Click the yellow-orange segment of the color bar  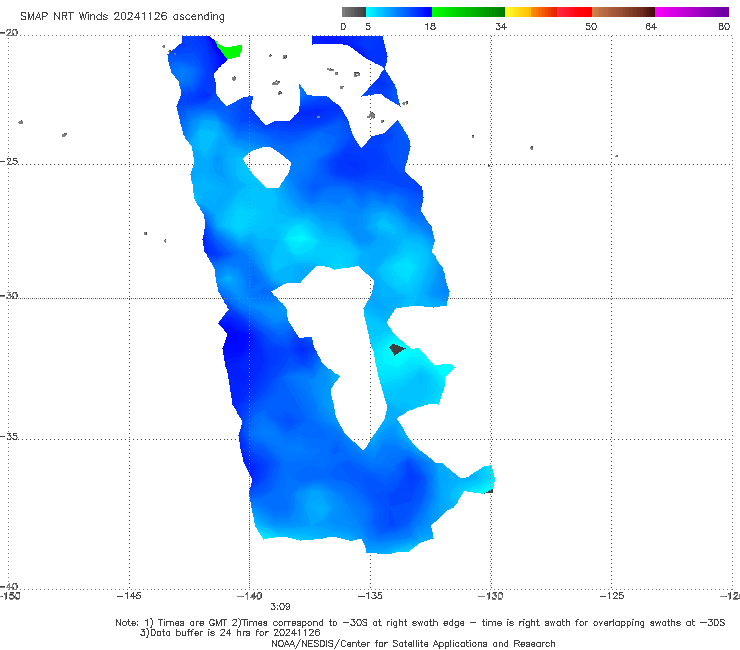pos(531,12)
